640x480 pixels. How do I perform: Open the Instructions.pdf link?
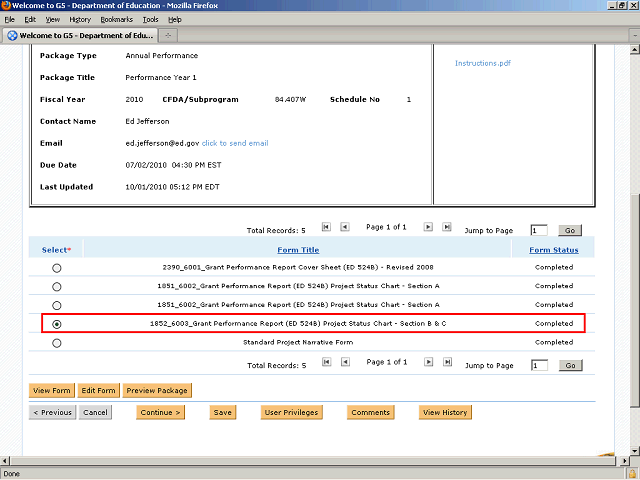(483, 63)
